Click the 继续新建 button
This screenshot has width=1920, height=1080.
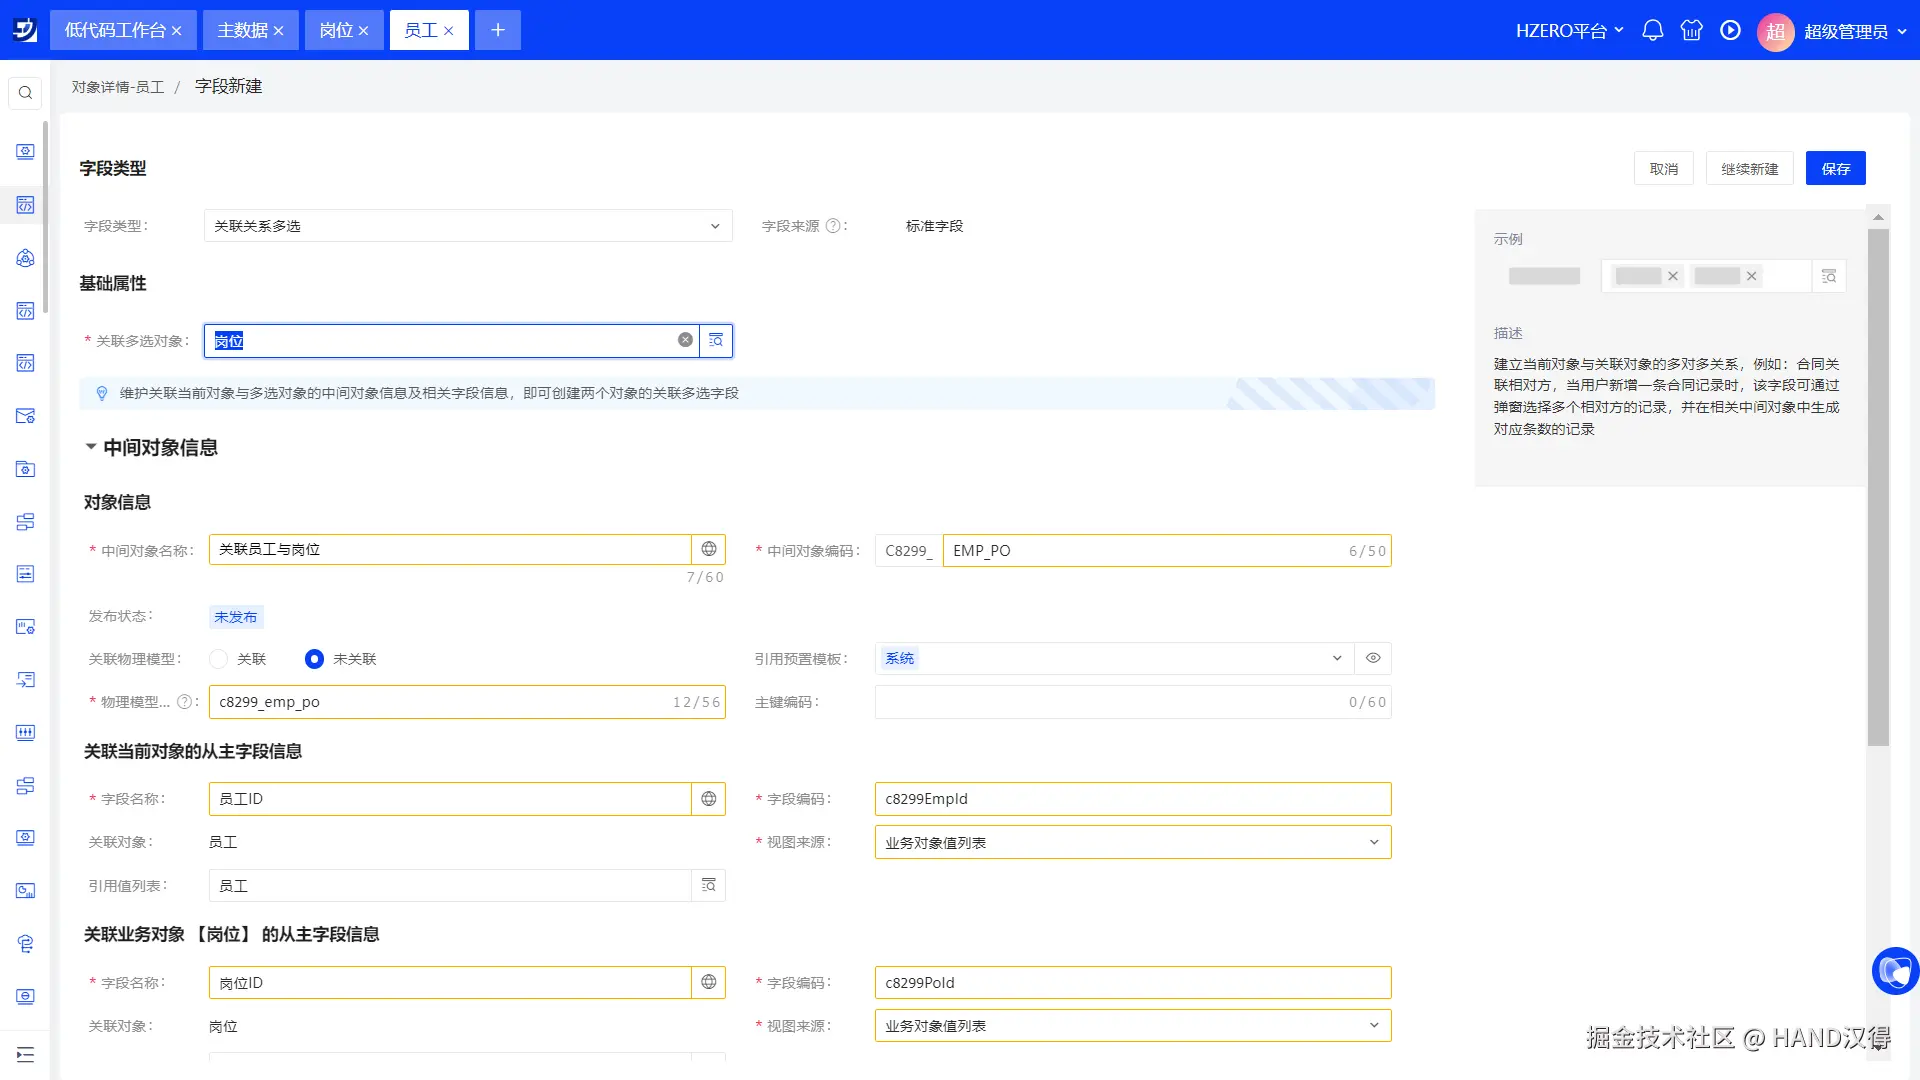(1749, 169)
